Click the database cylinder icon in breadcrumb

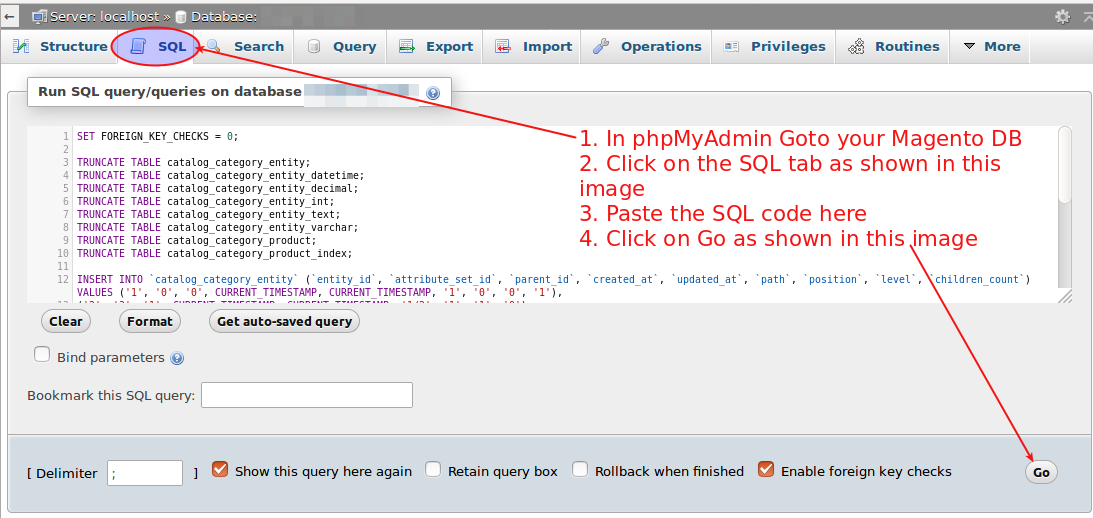coord(181,17)
